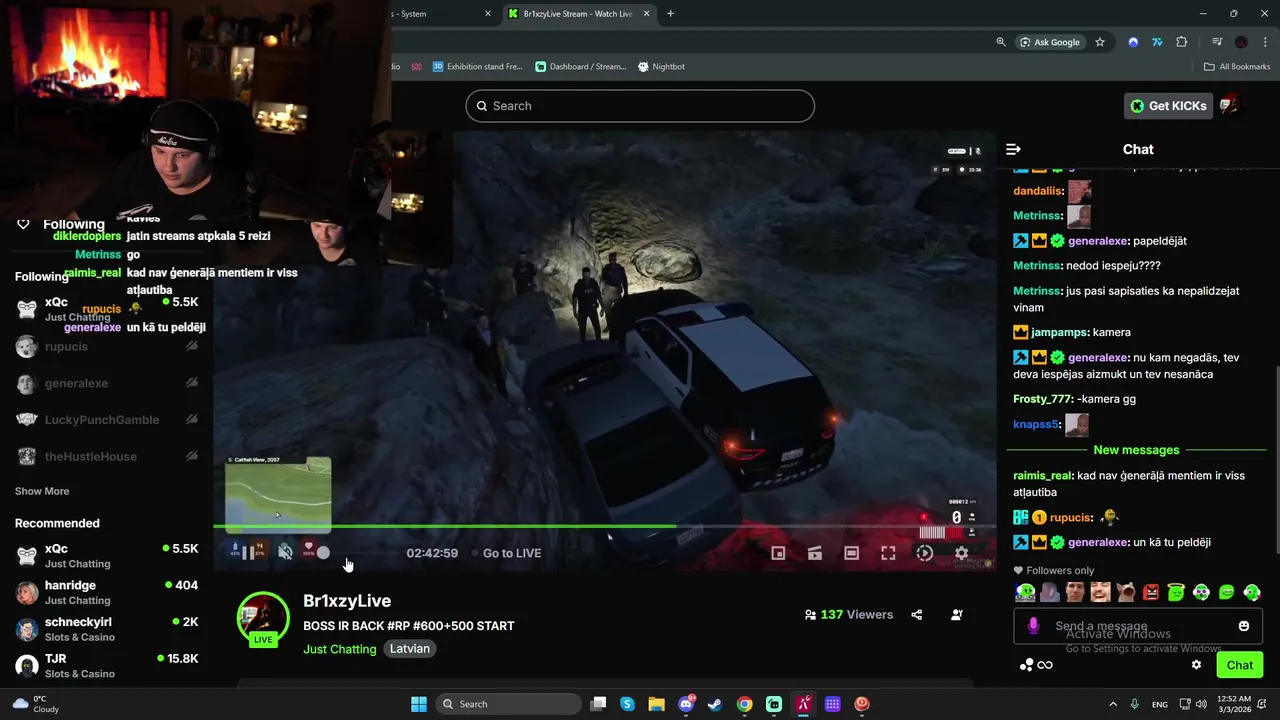The width and height of the screenshot is (1280, 720).
Task: Open browser extensions puzzle icon
Action: click(1182, 42)
